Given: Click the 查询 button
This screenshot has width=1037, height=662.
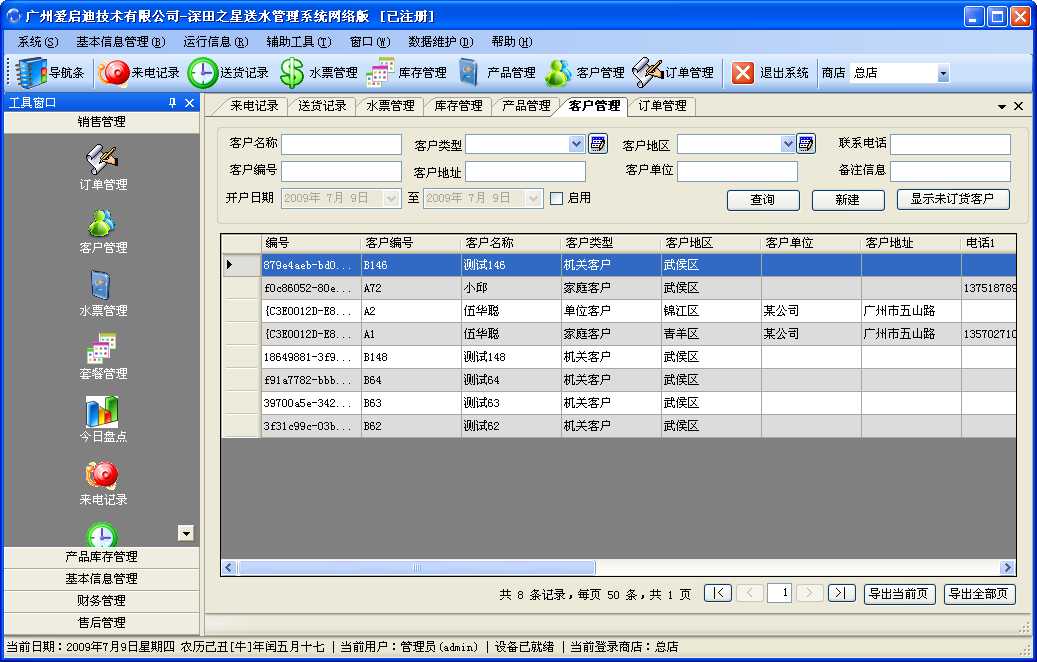Looking at the screenshot, I should 763,200.
